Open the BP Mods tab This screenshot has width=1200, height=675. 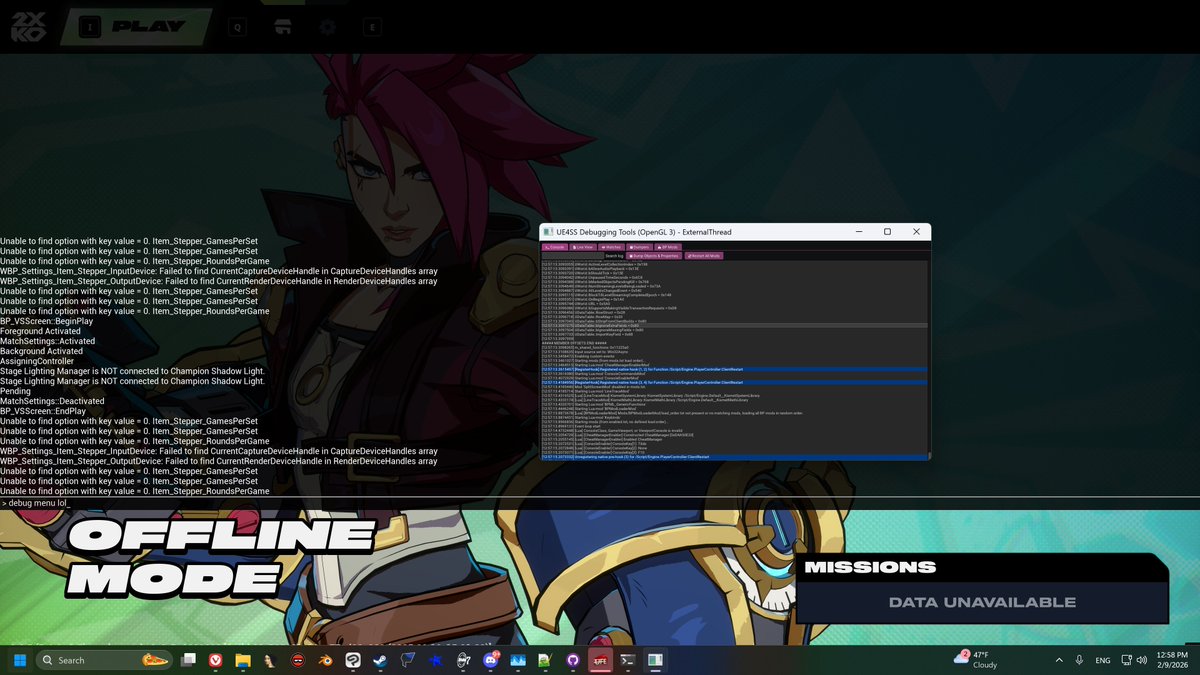(x=668, y=246)
